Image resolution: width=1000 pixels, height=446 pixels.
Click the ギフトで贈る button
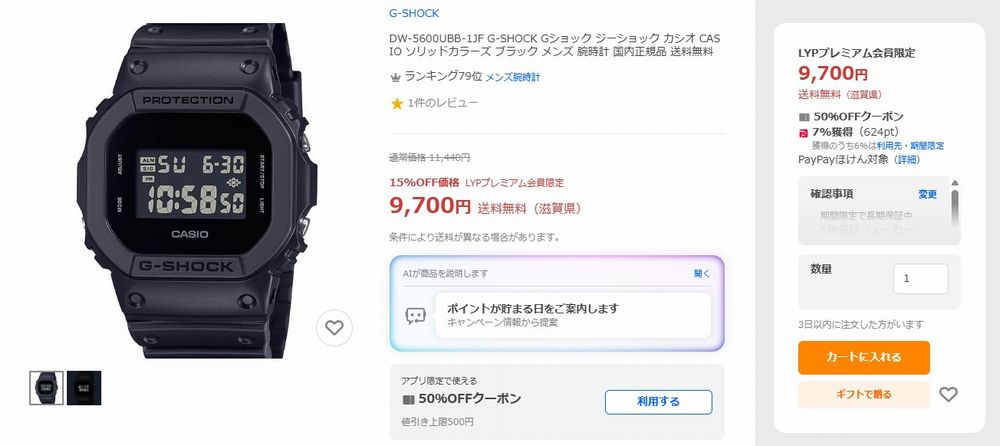[x=864, y=394]
